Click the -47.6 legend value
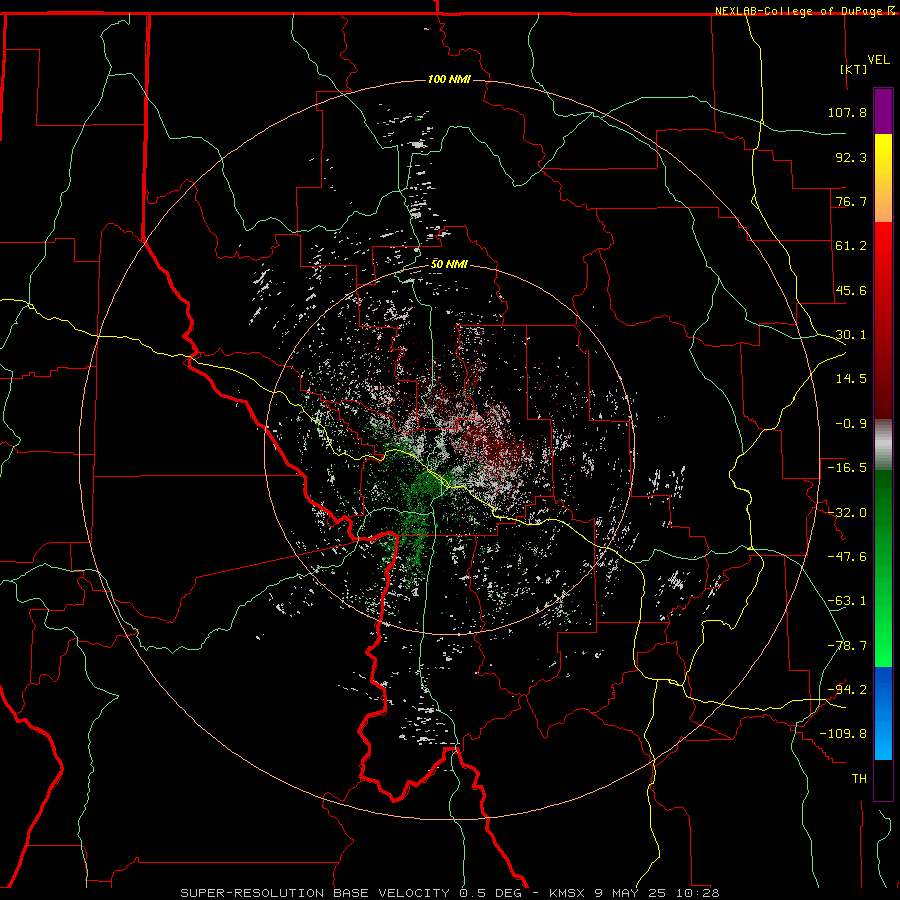This screenshot has width=900, height=900. [x=847, y=557]
